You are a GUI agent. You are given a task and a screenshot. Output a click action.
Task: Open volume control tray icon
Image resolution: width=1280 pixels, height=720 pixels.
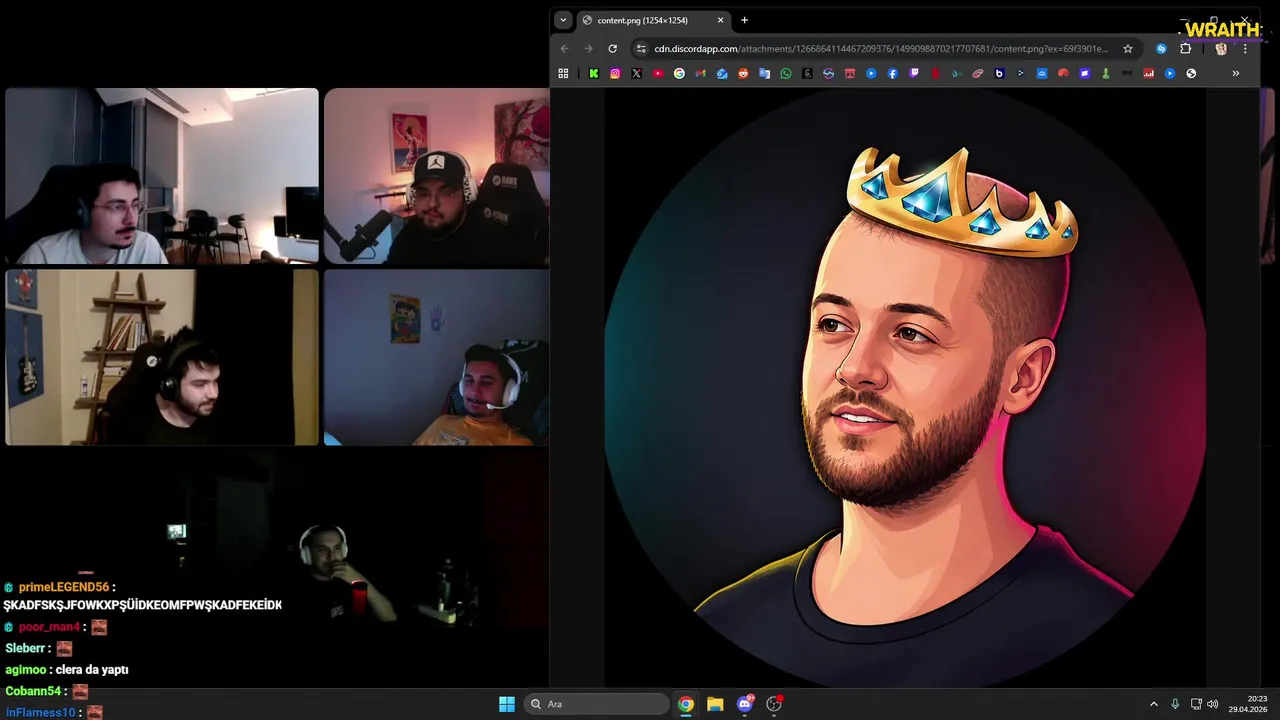click(1212, 704)
